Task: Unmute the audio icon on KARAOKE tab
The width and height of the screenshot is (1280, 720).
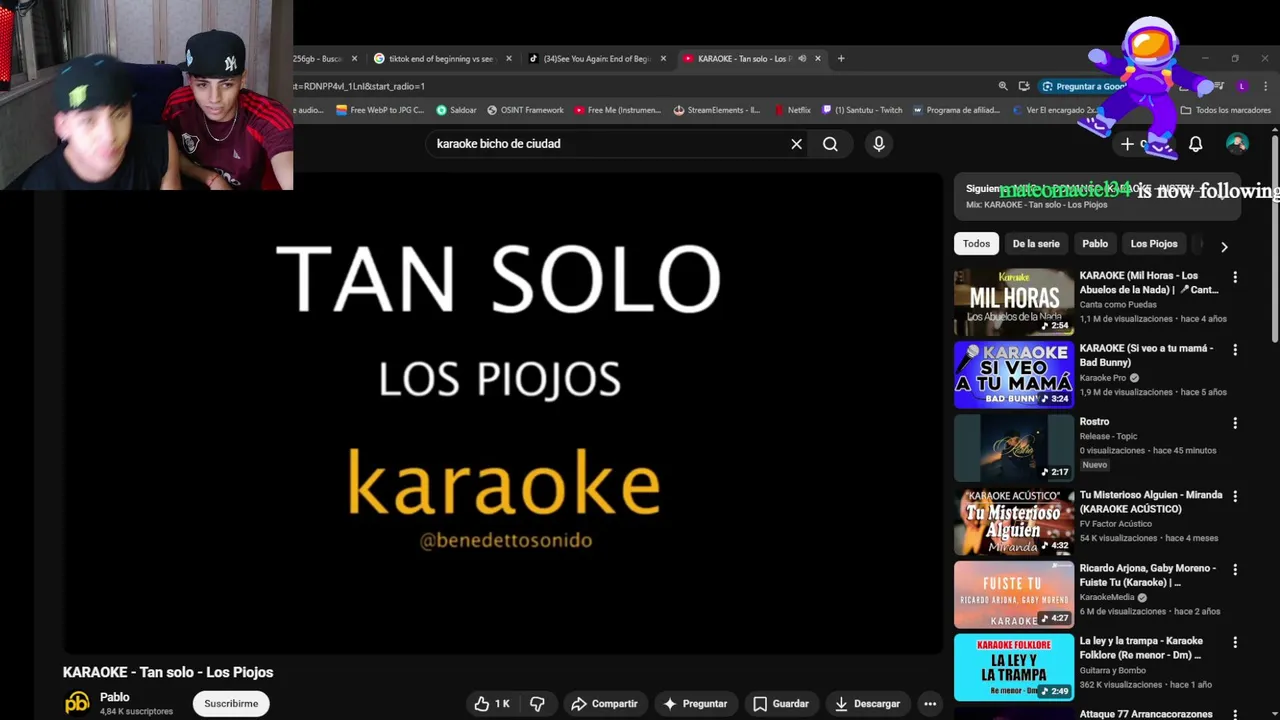Action: 802,59
